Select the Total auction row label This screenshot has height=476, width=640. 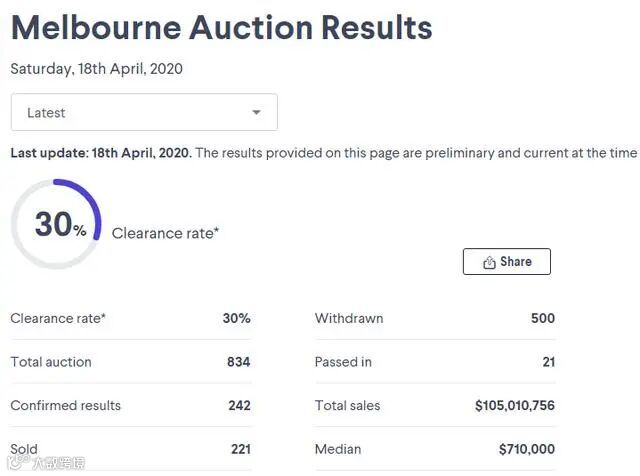[x=51, y=362]
